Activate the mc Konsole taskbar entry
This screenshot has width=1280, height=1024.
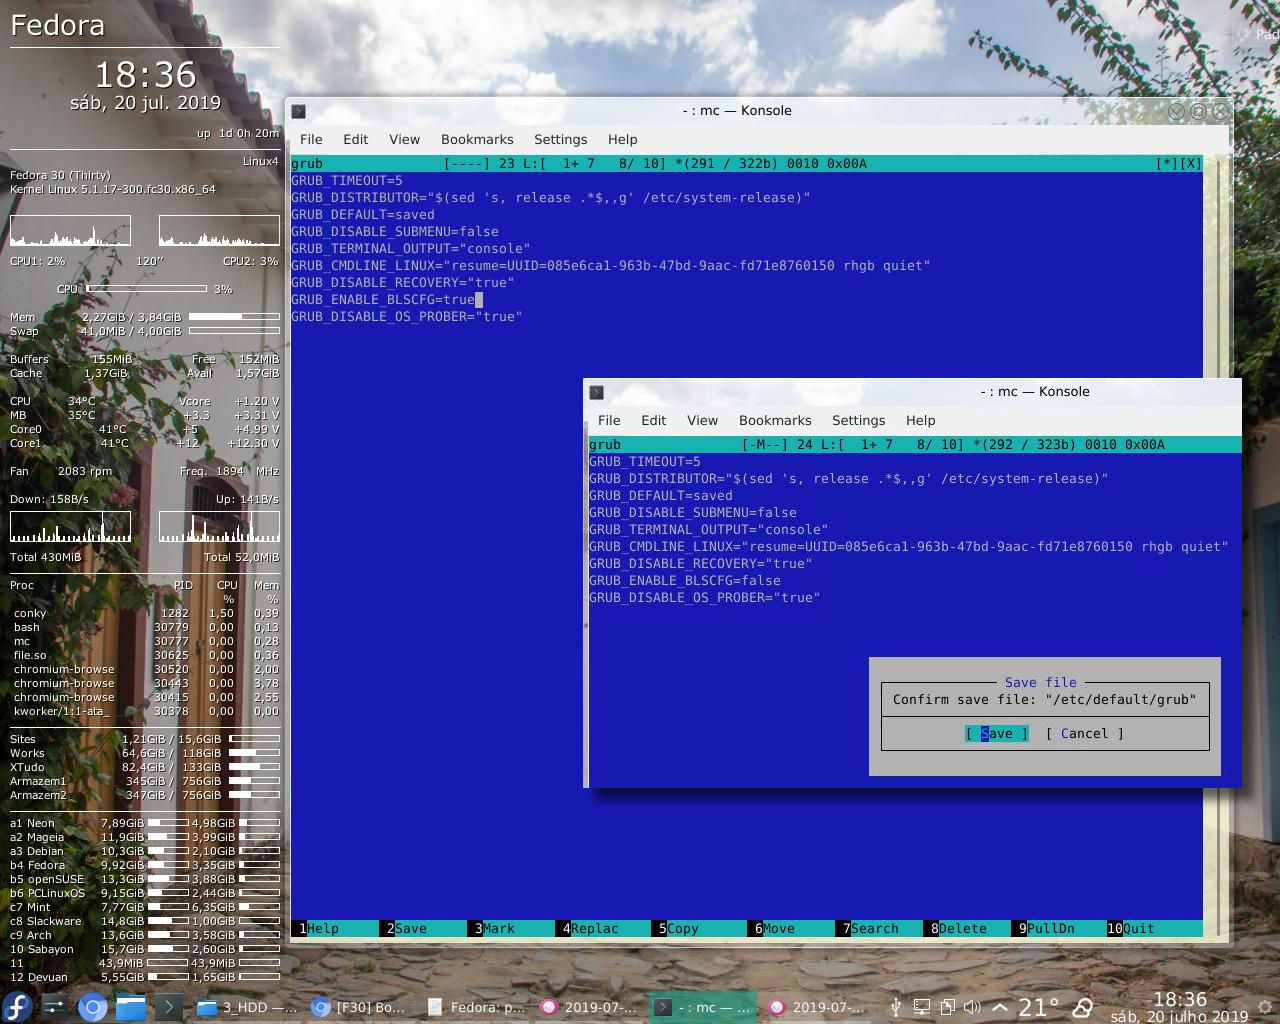(703, 1007)
